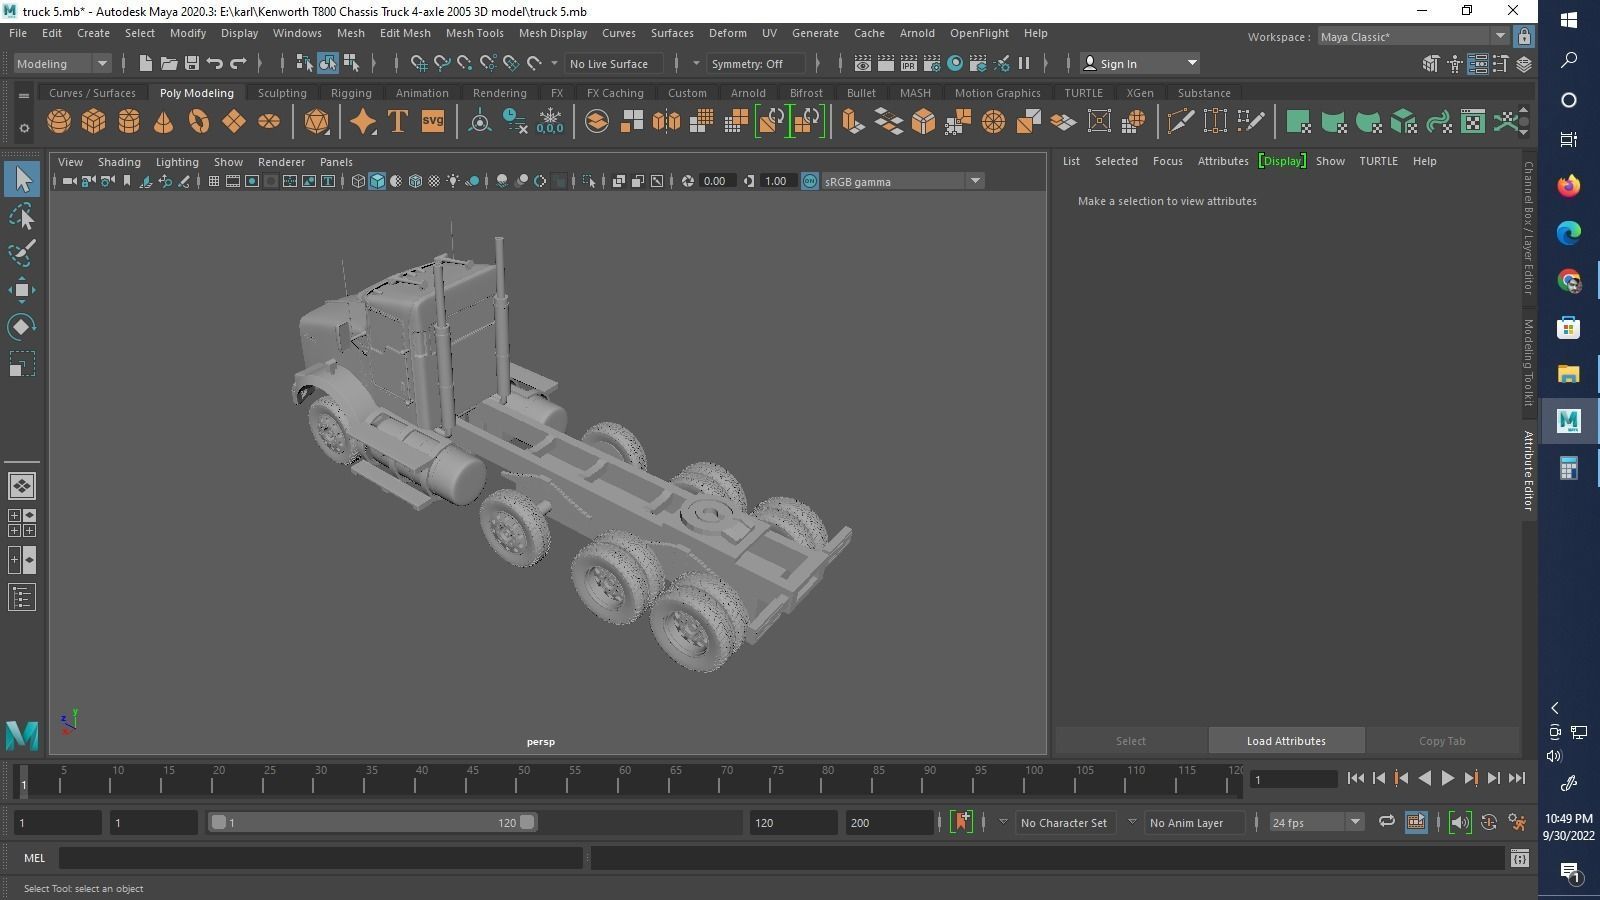The width and height of the screenshot is (1600, 900).
Task: Open the Script Editor icon
Action: point(1520,858)
